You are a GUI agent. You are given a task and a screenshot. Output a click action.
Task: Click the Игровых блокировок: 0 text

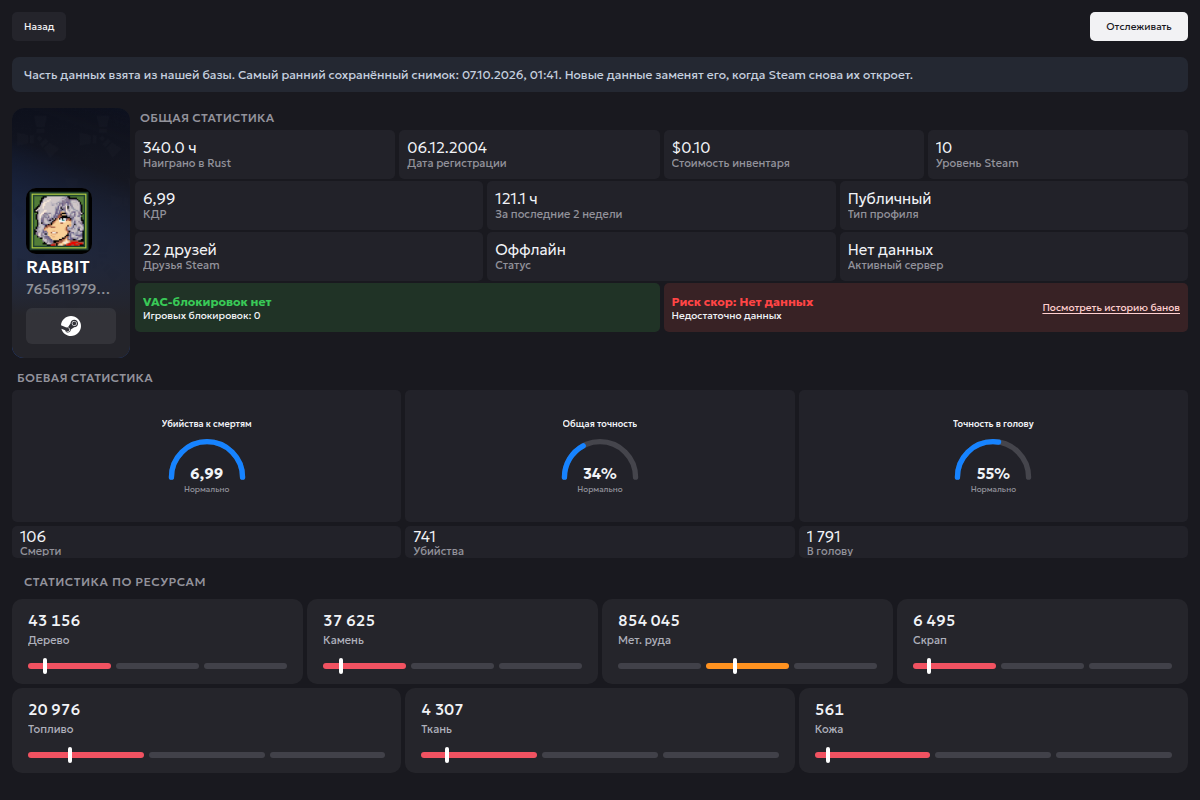tap(202, 316)
